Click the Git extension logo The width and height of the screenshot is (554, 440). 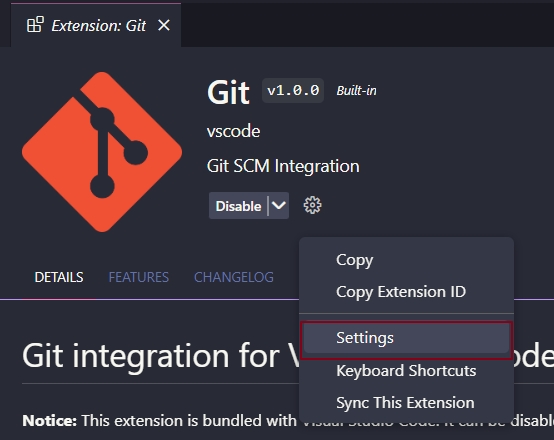tap(102, 152)
